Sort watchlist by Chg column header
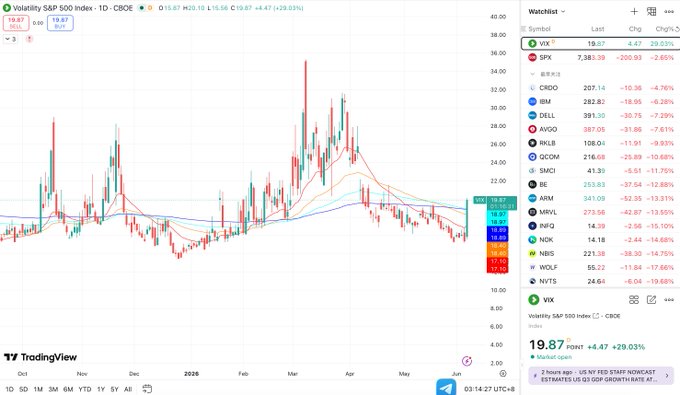The image size is (680, 395). point(635,29)
